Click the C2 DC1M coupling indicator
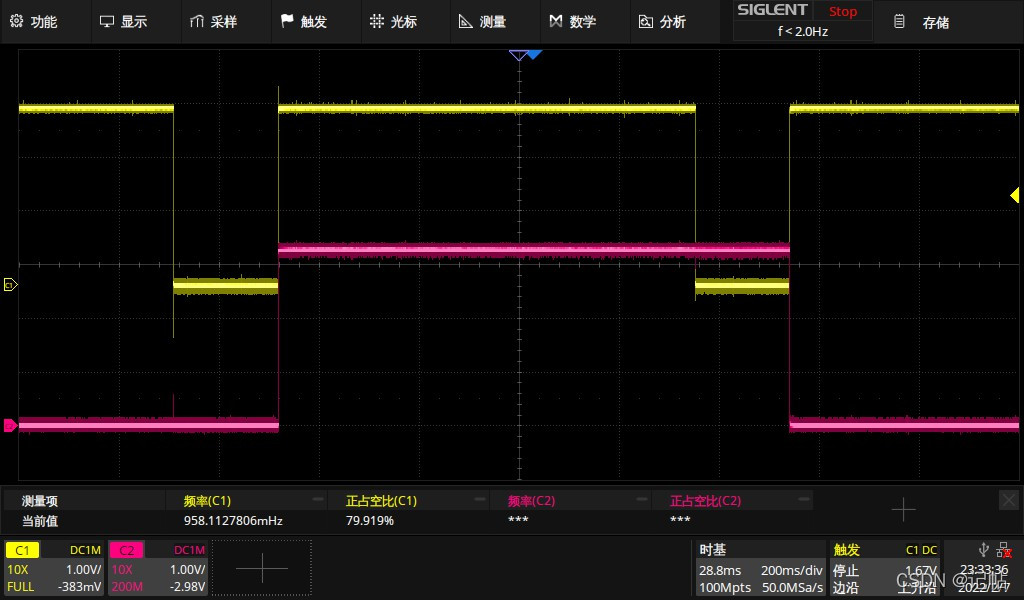The width and height of the screenshot is (1024, 600). point(189,550)
